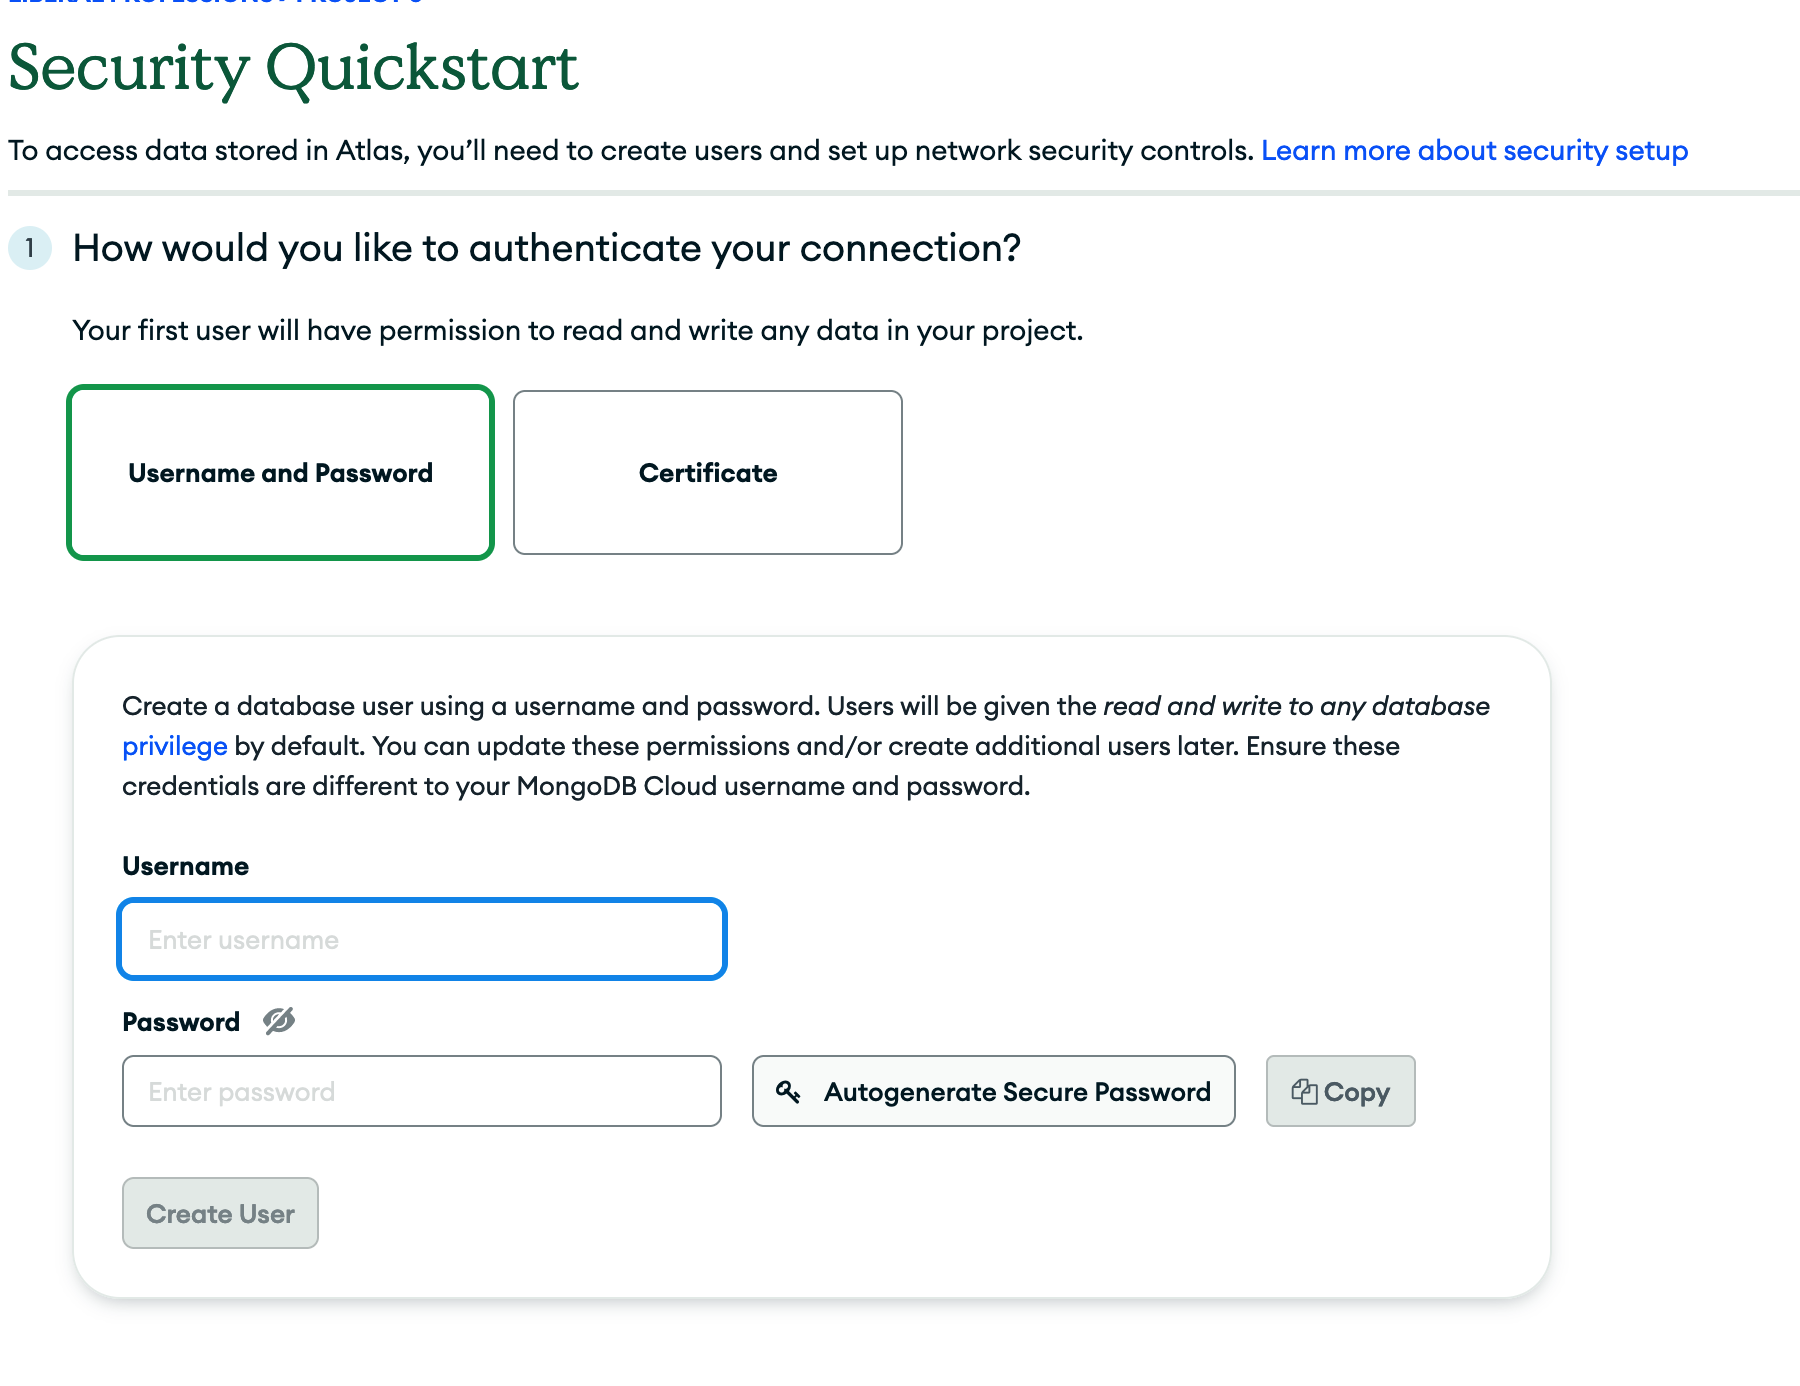Autogenerate Secure Password
Image resolution: width=1800 pixels, height=1386 pixels.
tap(994, 1091)
